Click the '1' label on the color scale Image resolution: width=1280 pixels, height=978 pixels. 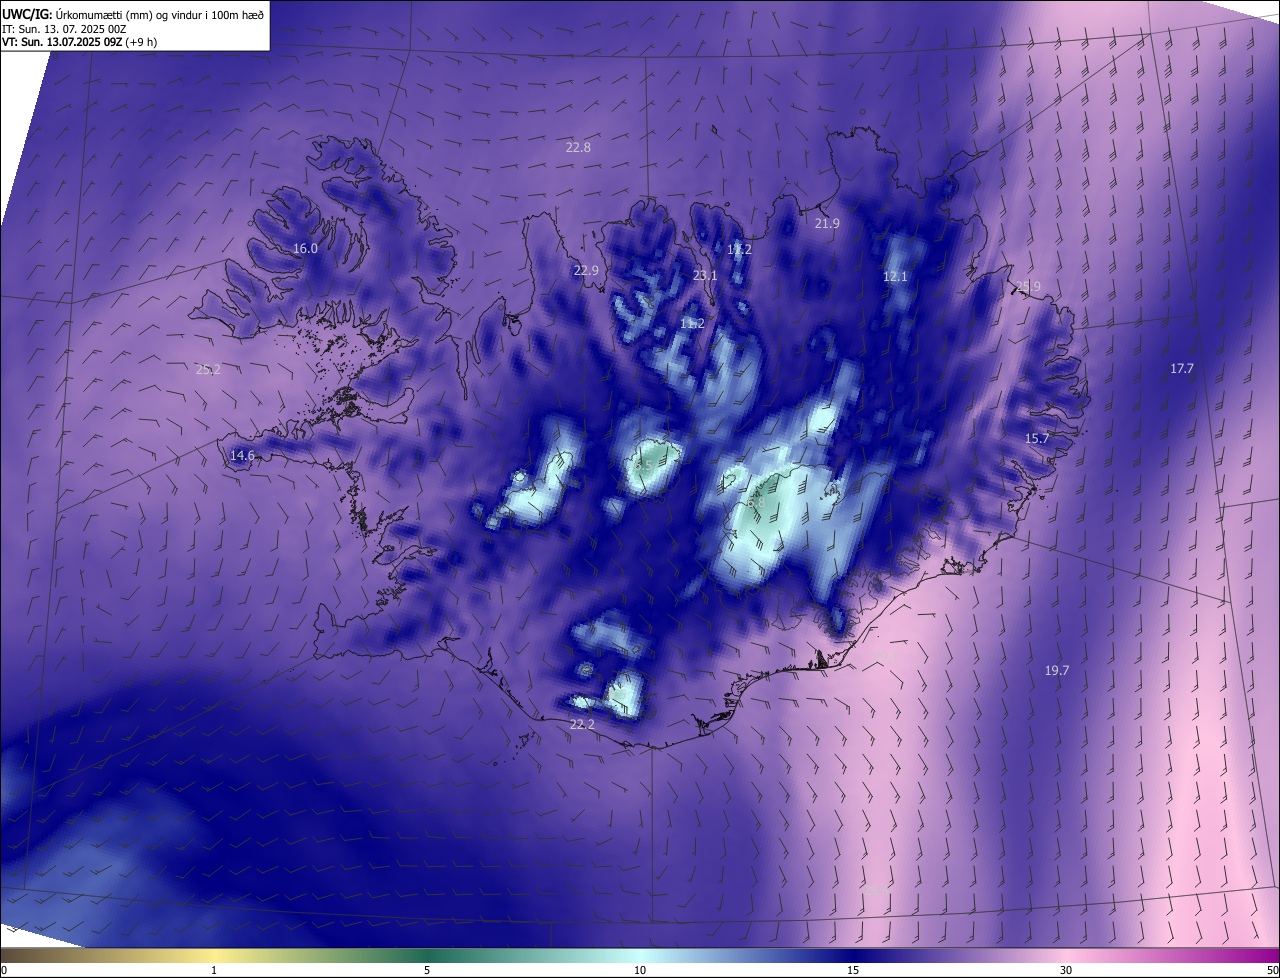(x=214, y=970)
